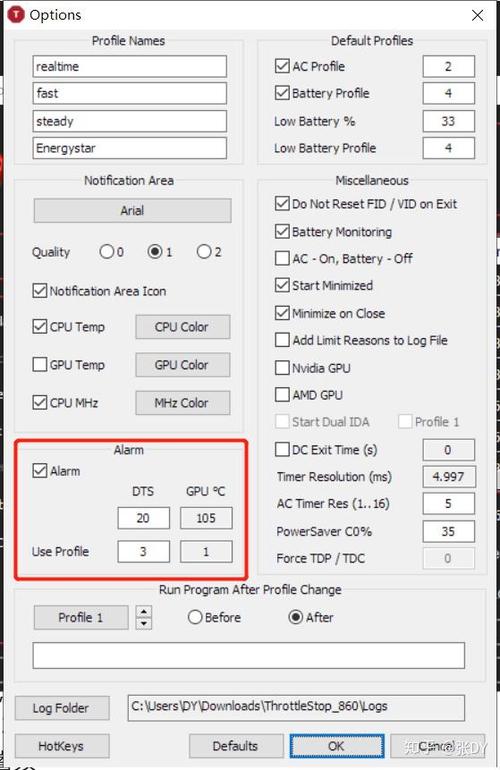Toggle the Nvidia GPU checkbox

[282, 368]
